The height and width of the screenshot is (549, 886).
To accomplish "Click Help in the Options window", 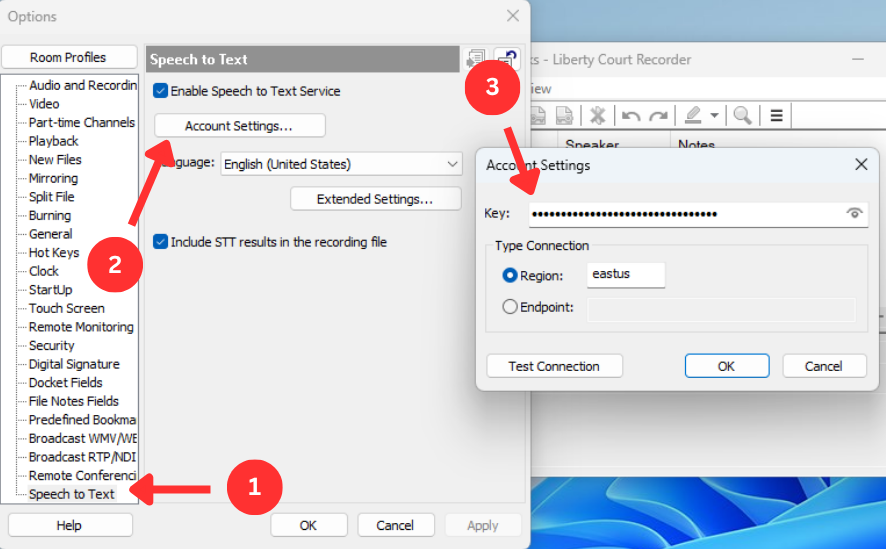I will [70, 525].
